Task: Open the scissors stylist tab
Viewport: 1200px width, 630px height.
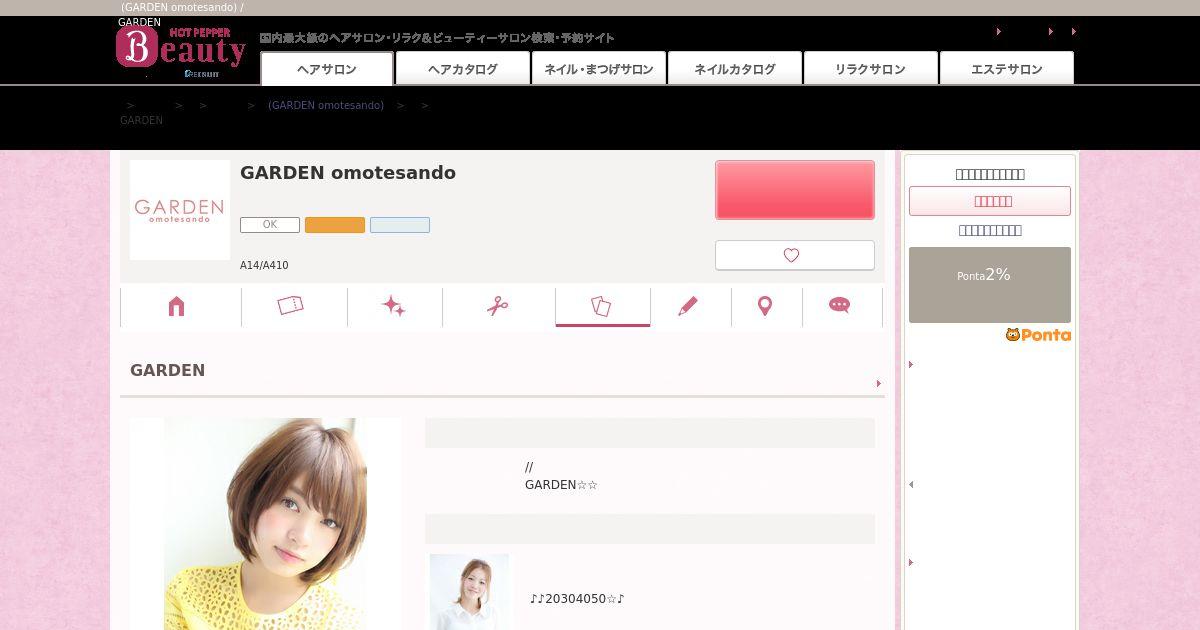Action: [x=498, y=306]
